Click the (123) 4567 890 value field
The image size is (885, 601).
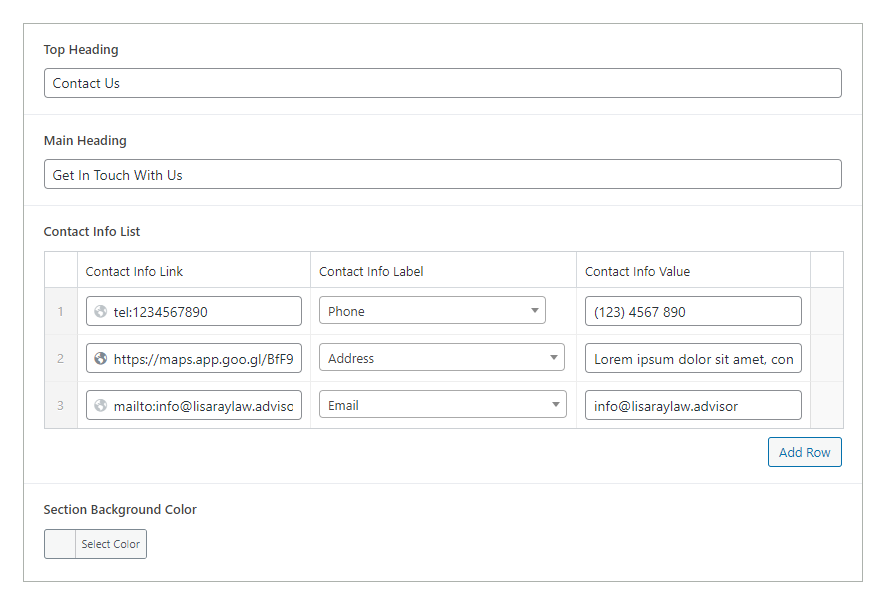[693, 311]
